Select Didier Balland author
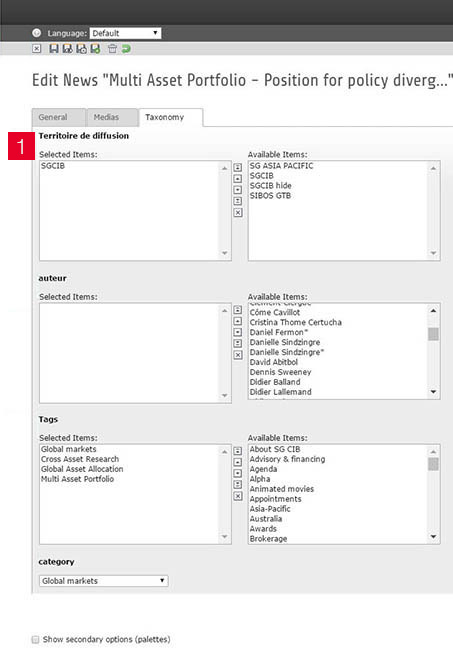Image resolution: width=453 pixels, height=649 pixels. [275, 382]
